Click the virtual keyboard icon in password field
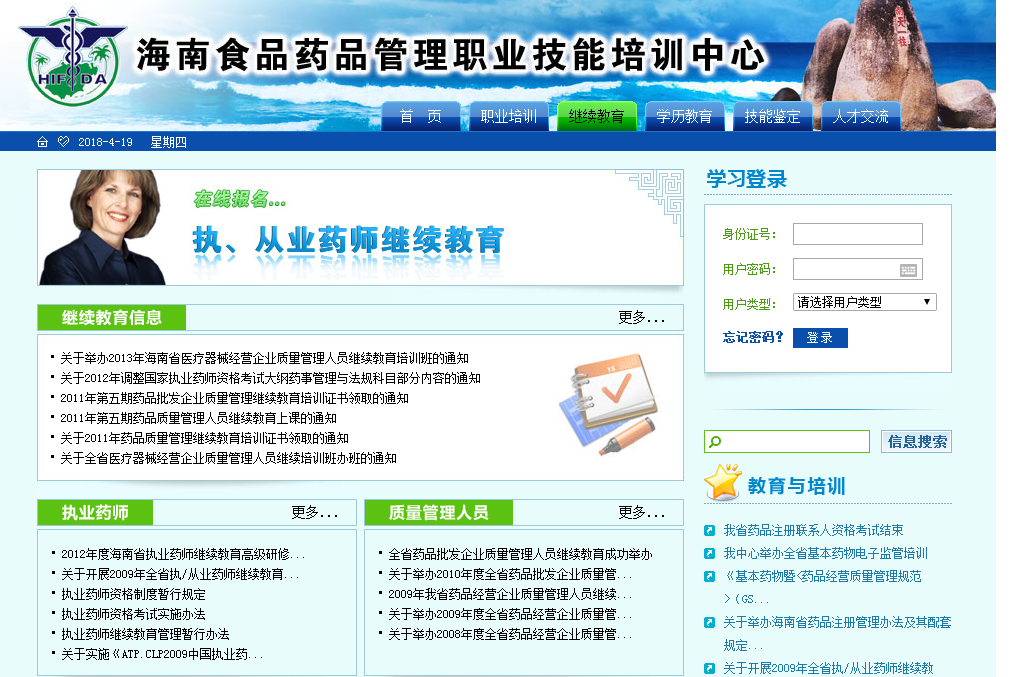 pyautogui.click(x=908, y=269)
